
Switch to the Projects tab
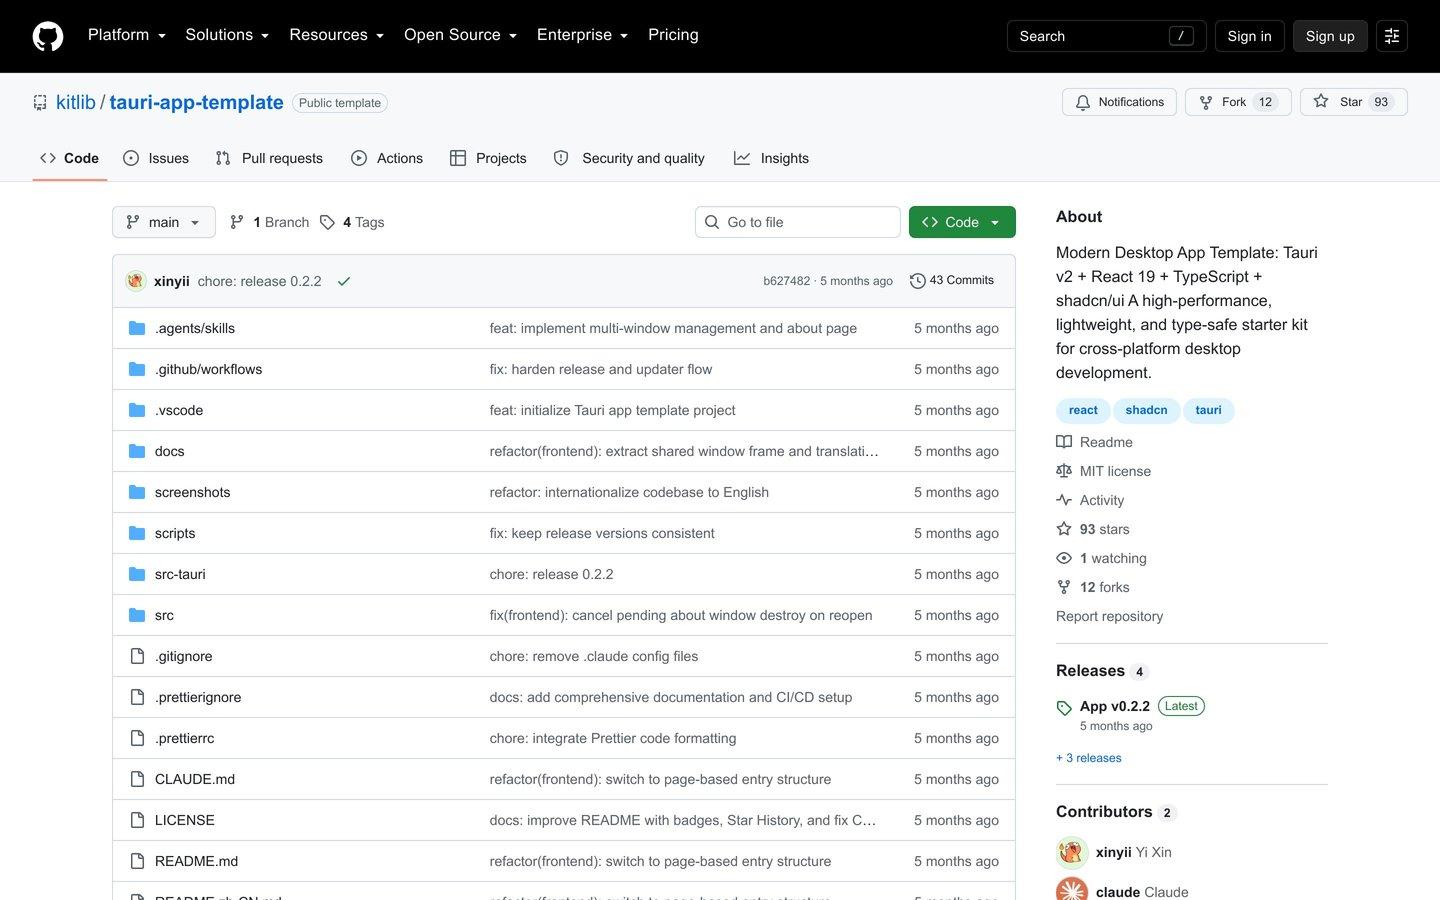pyautogui.click(x=488, y=158)
